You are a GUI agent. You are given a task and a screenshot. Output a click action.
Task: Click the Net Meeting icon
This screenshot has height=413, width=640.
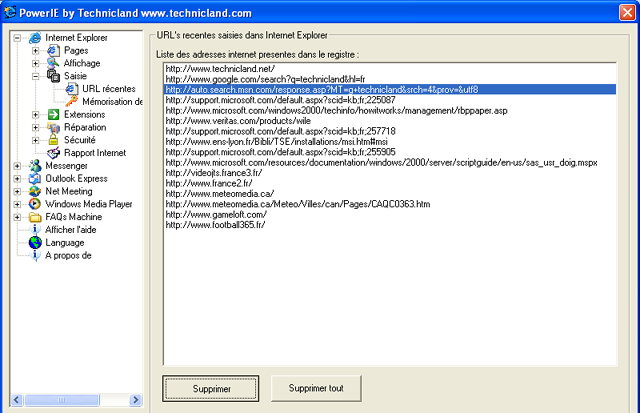point(35,191)
